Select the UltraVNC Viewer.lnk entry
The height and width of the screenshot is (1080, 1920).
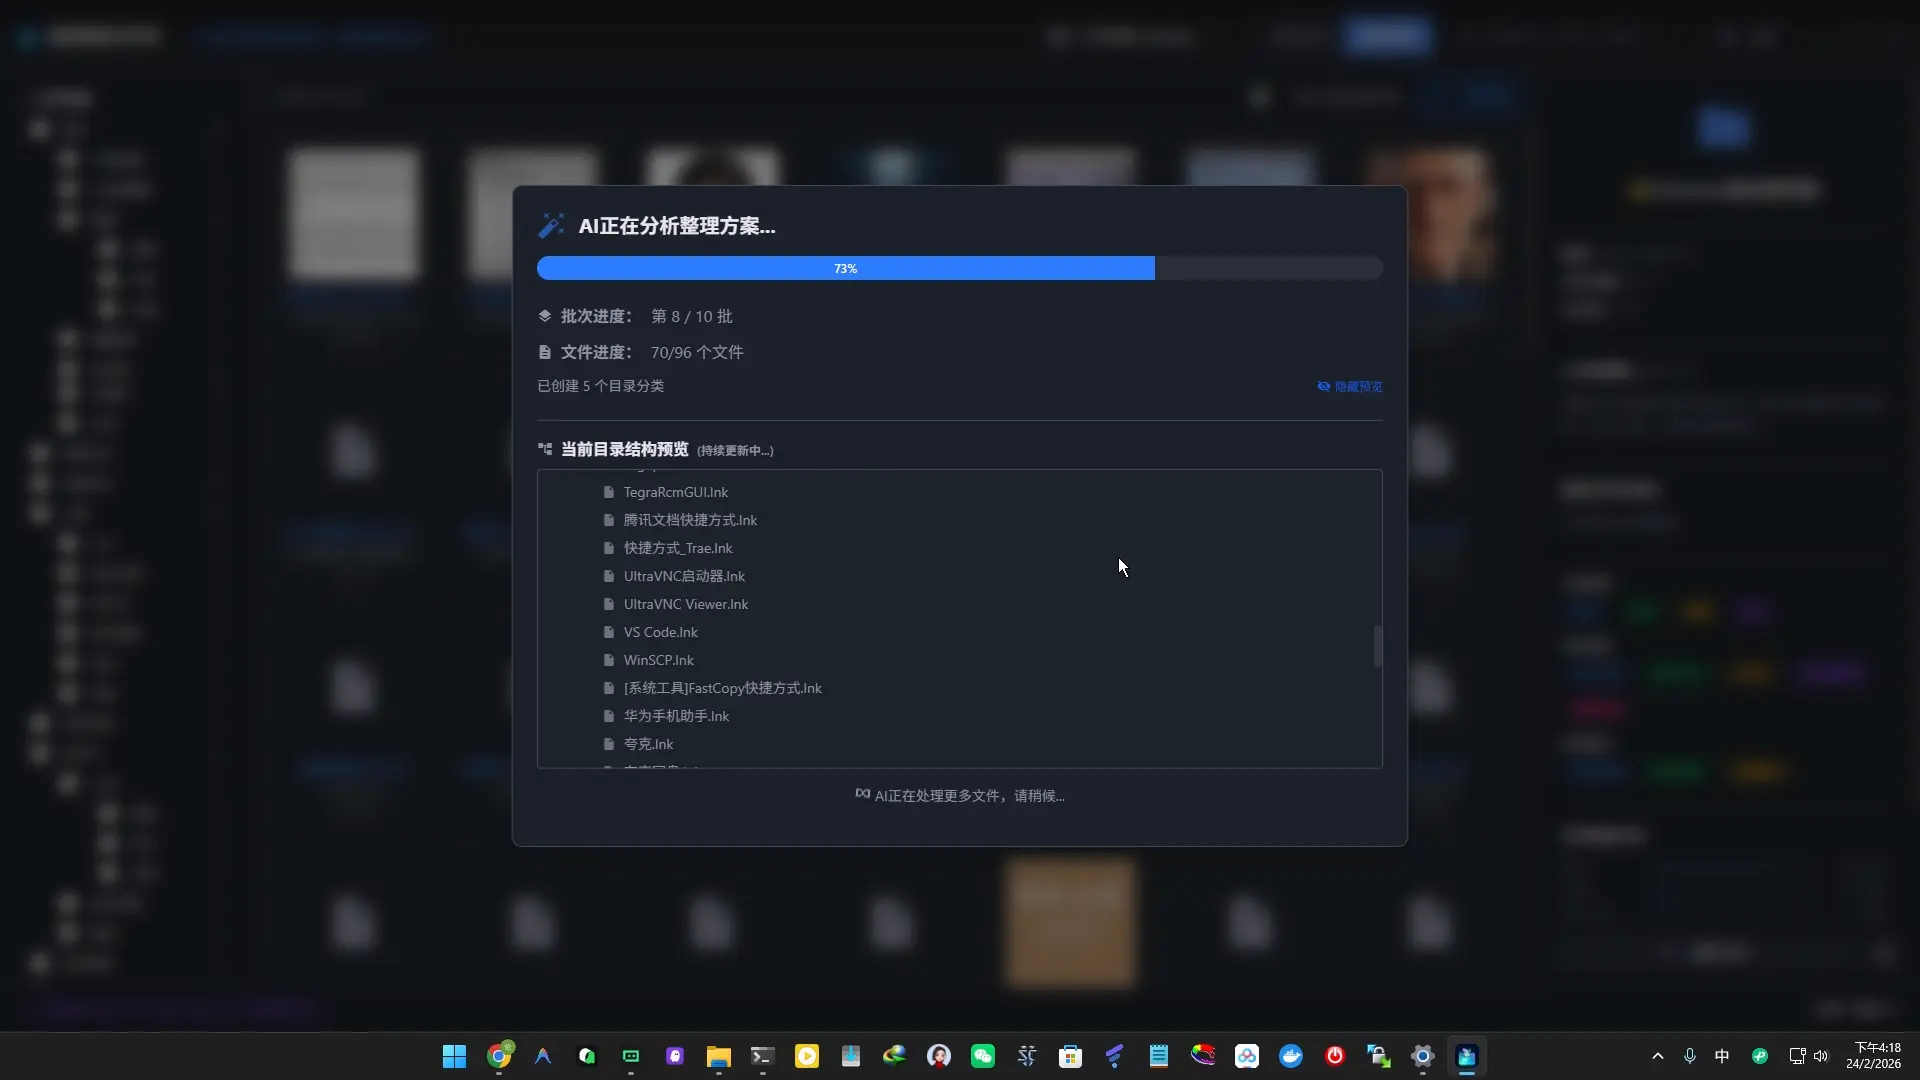coord(686,604)
